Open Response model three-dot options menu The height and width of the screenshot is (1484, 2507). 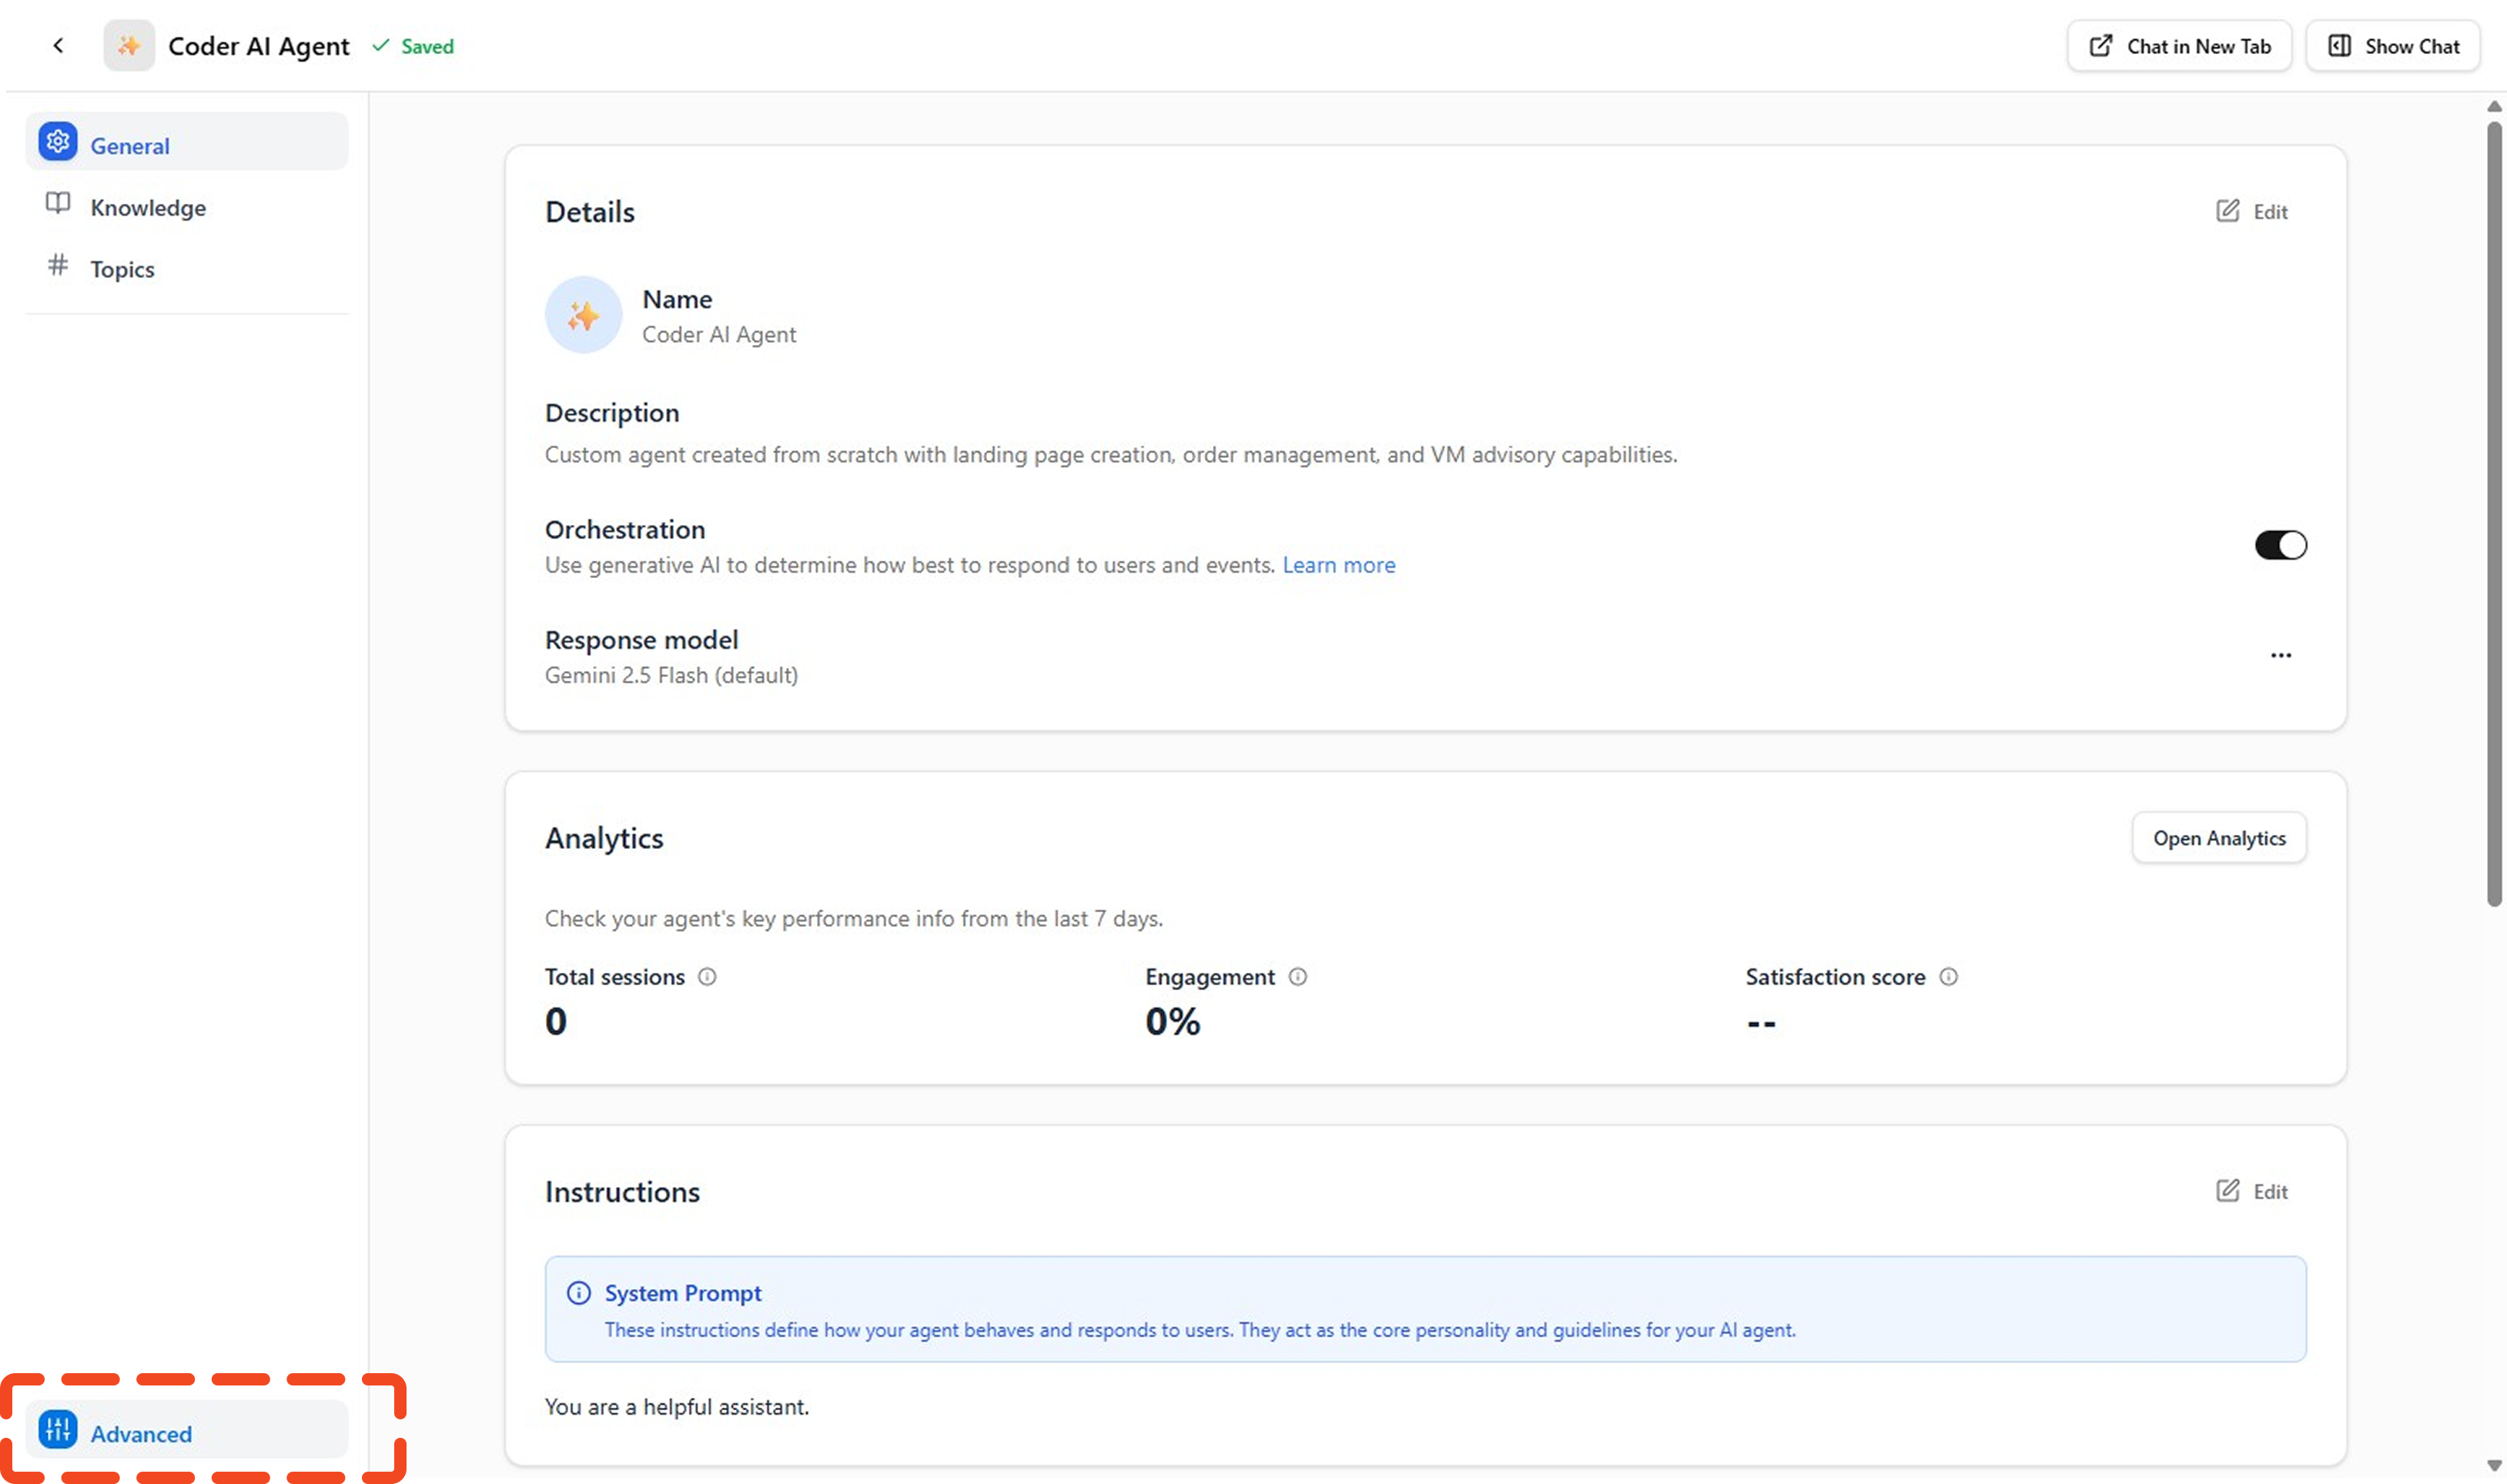pos(2280,656)
